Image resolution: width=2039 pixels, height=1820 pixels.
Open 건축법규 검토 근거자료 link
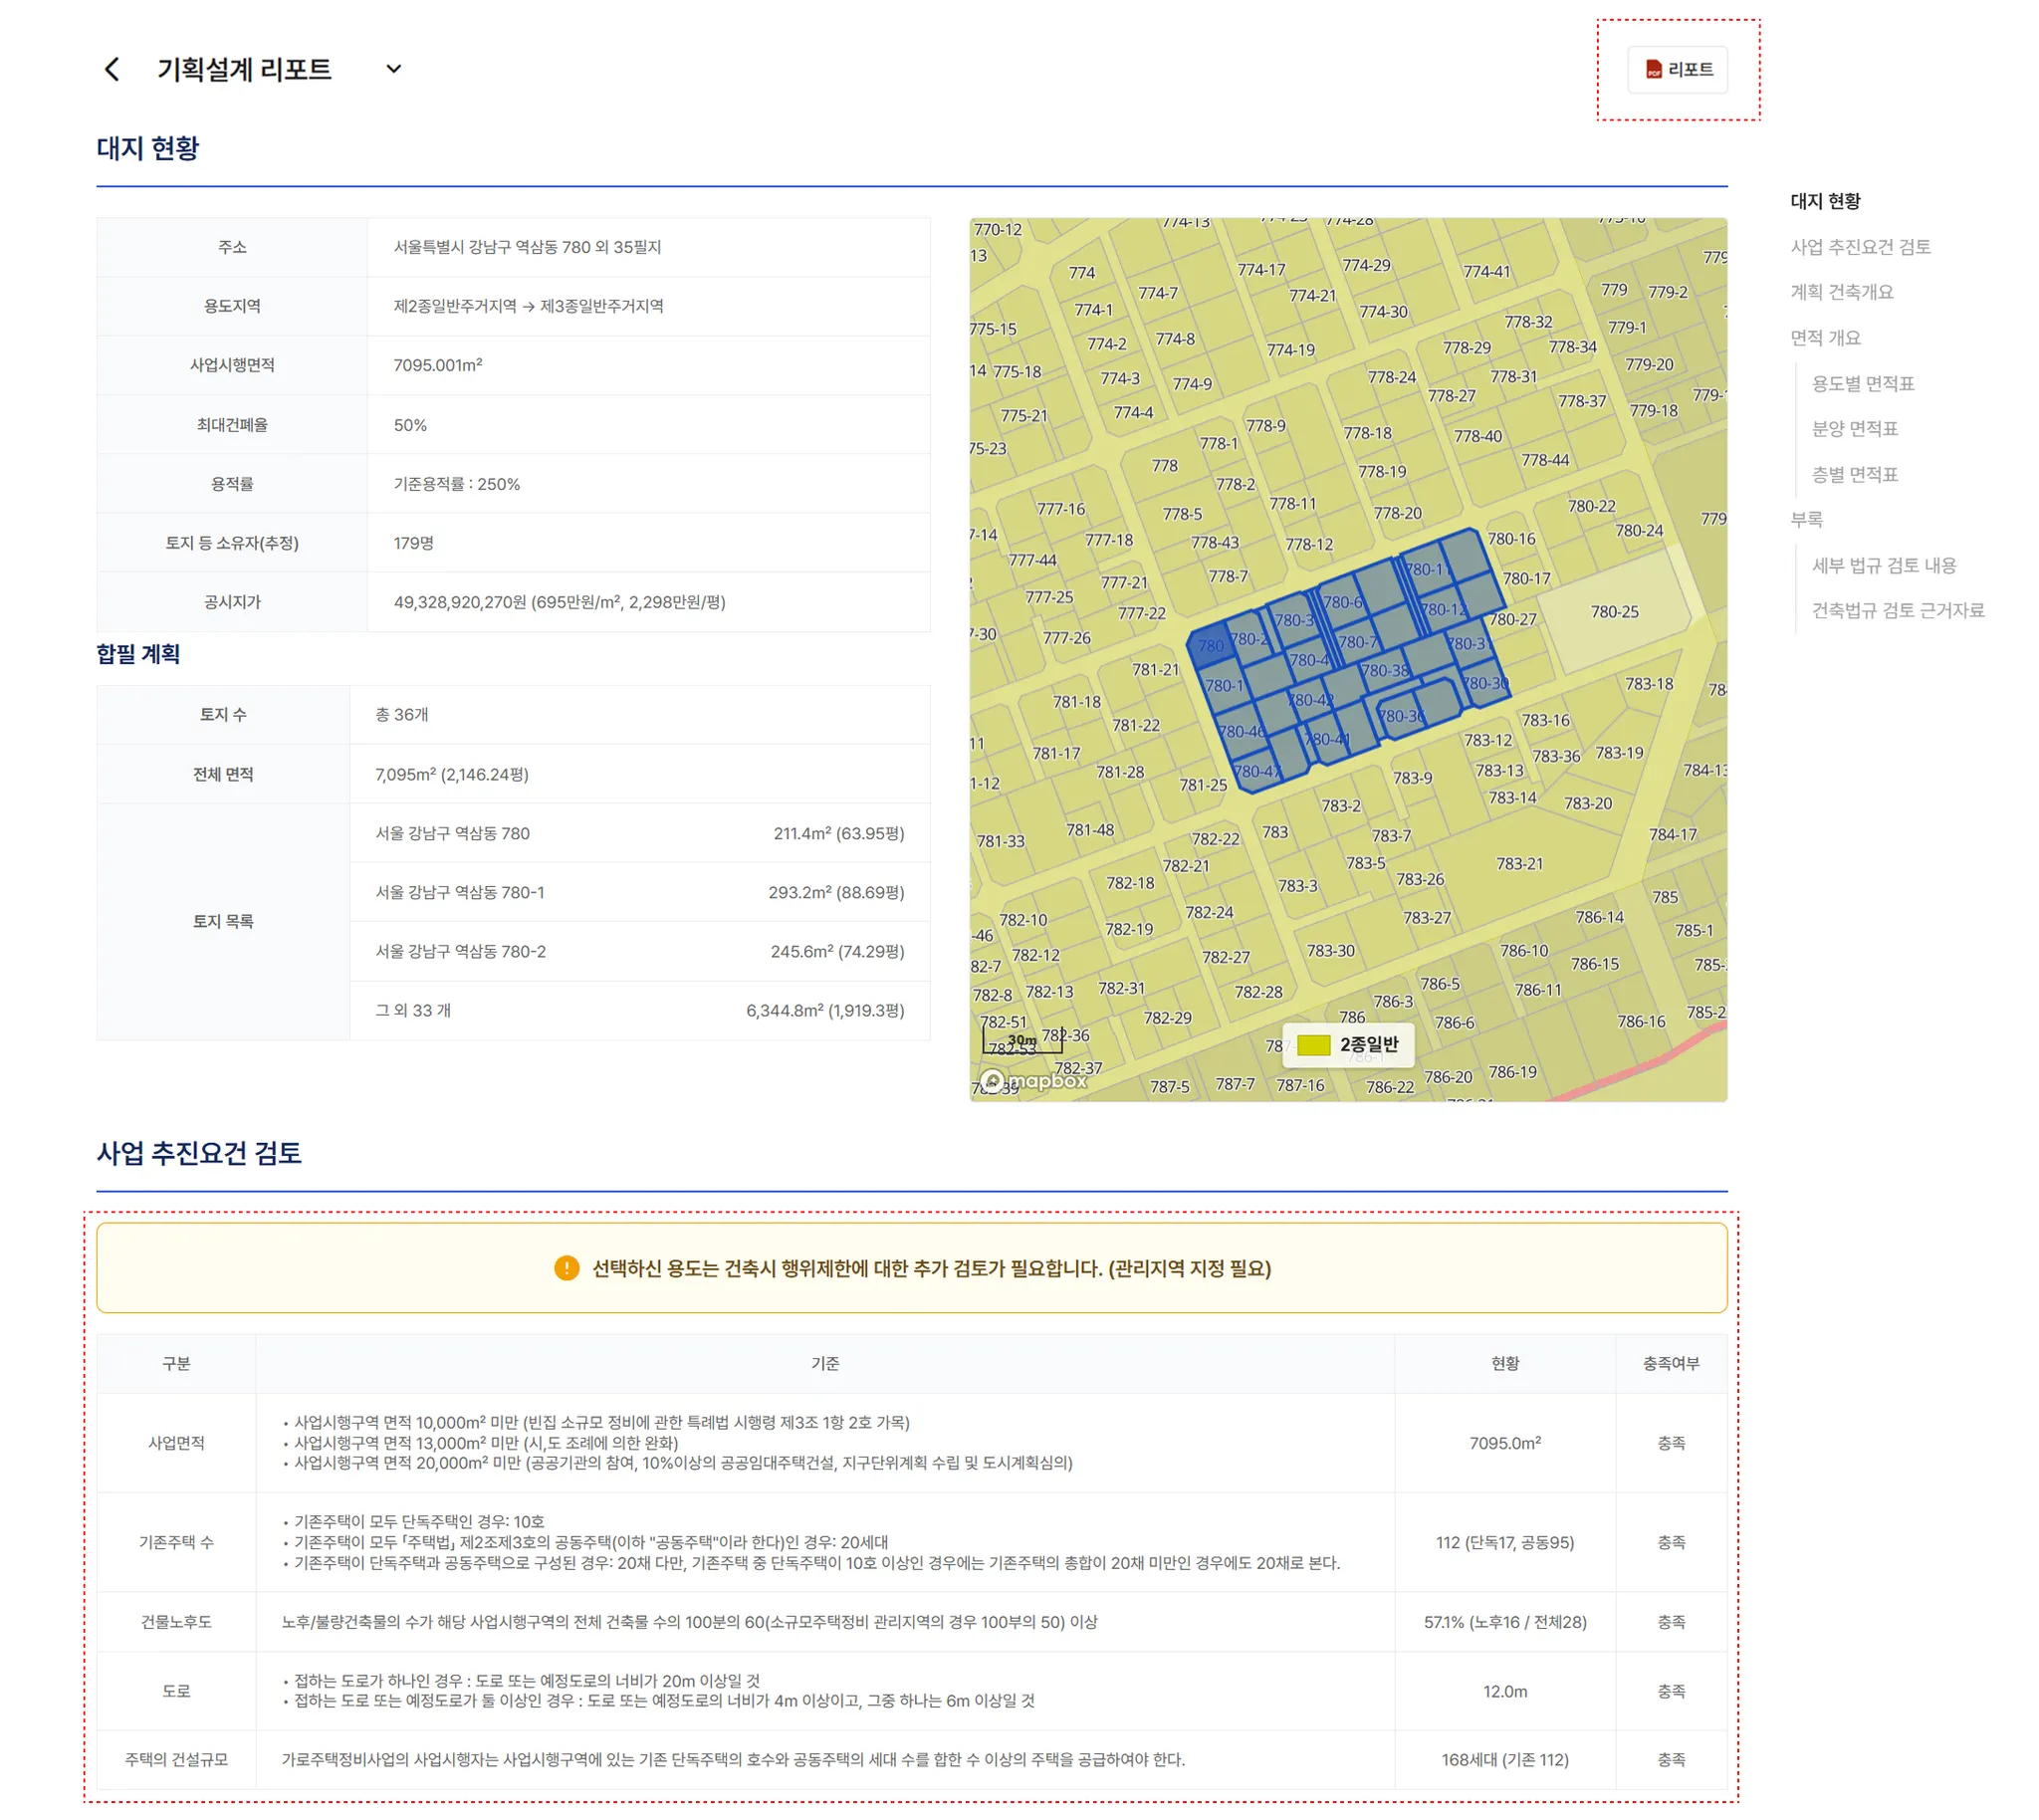click(x=1898, y=611)
